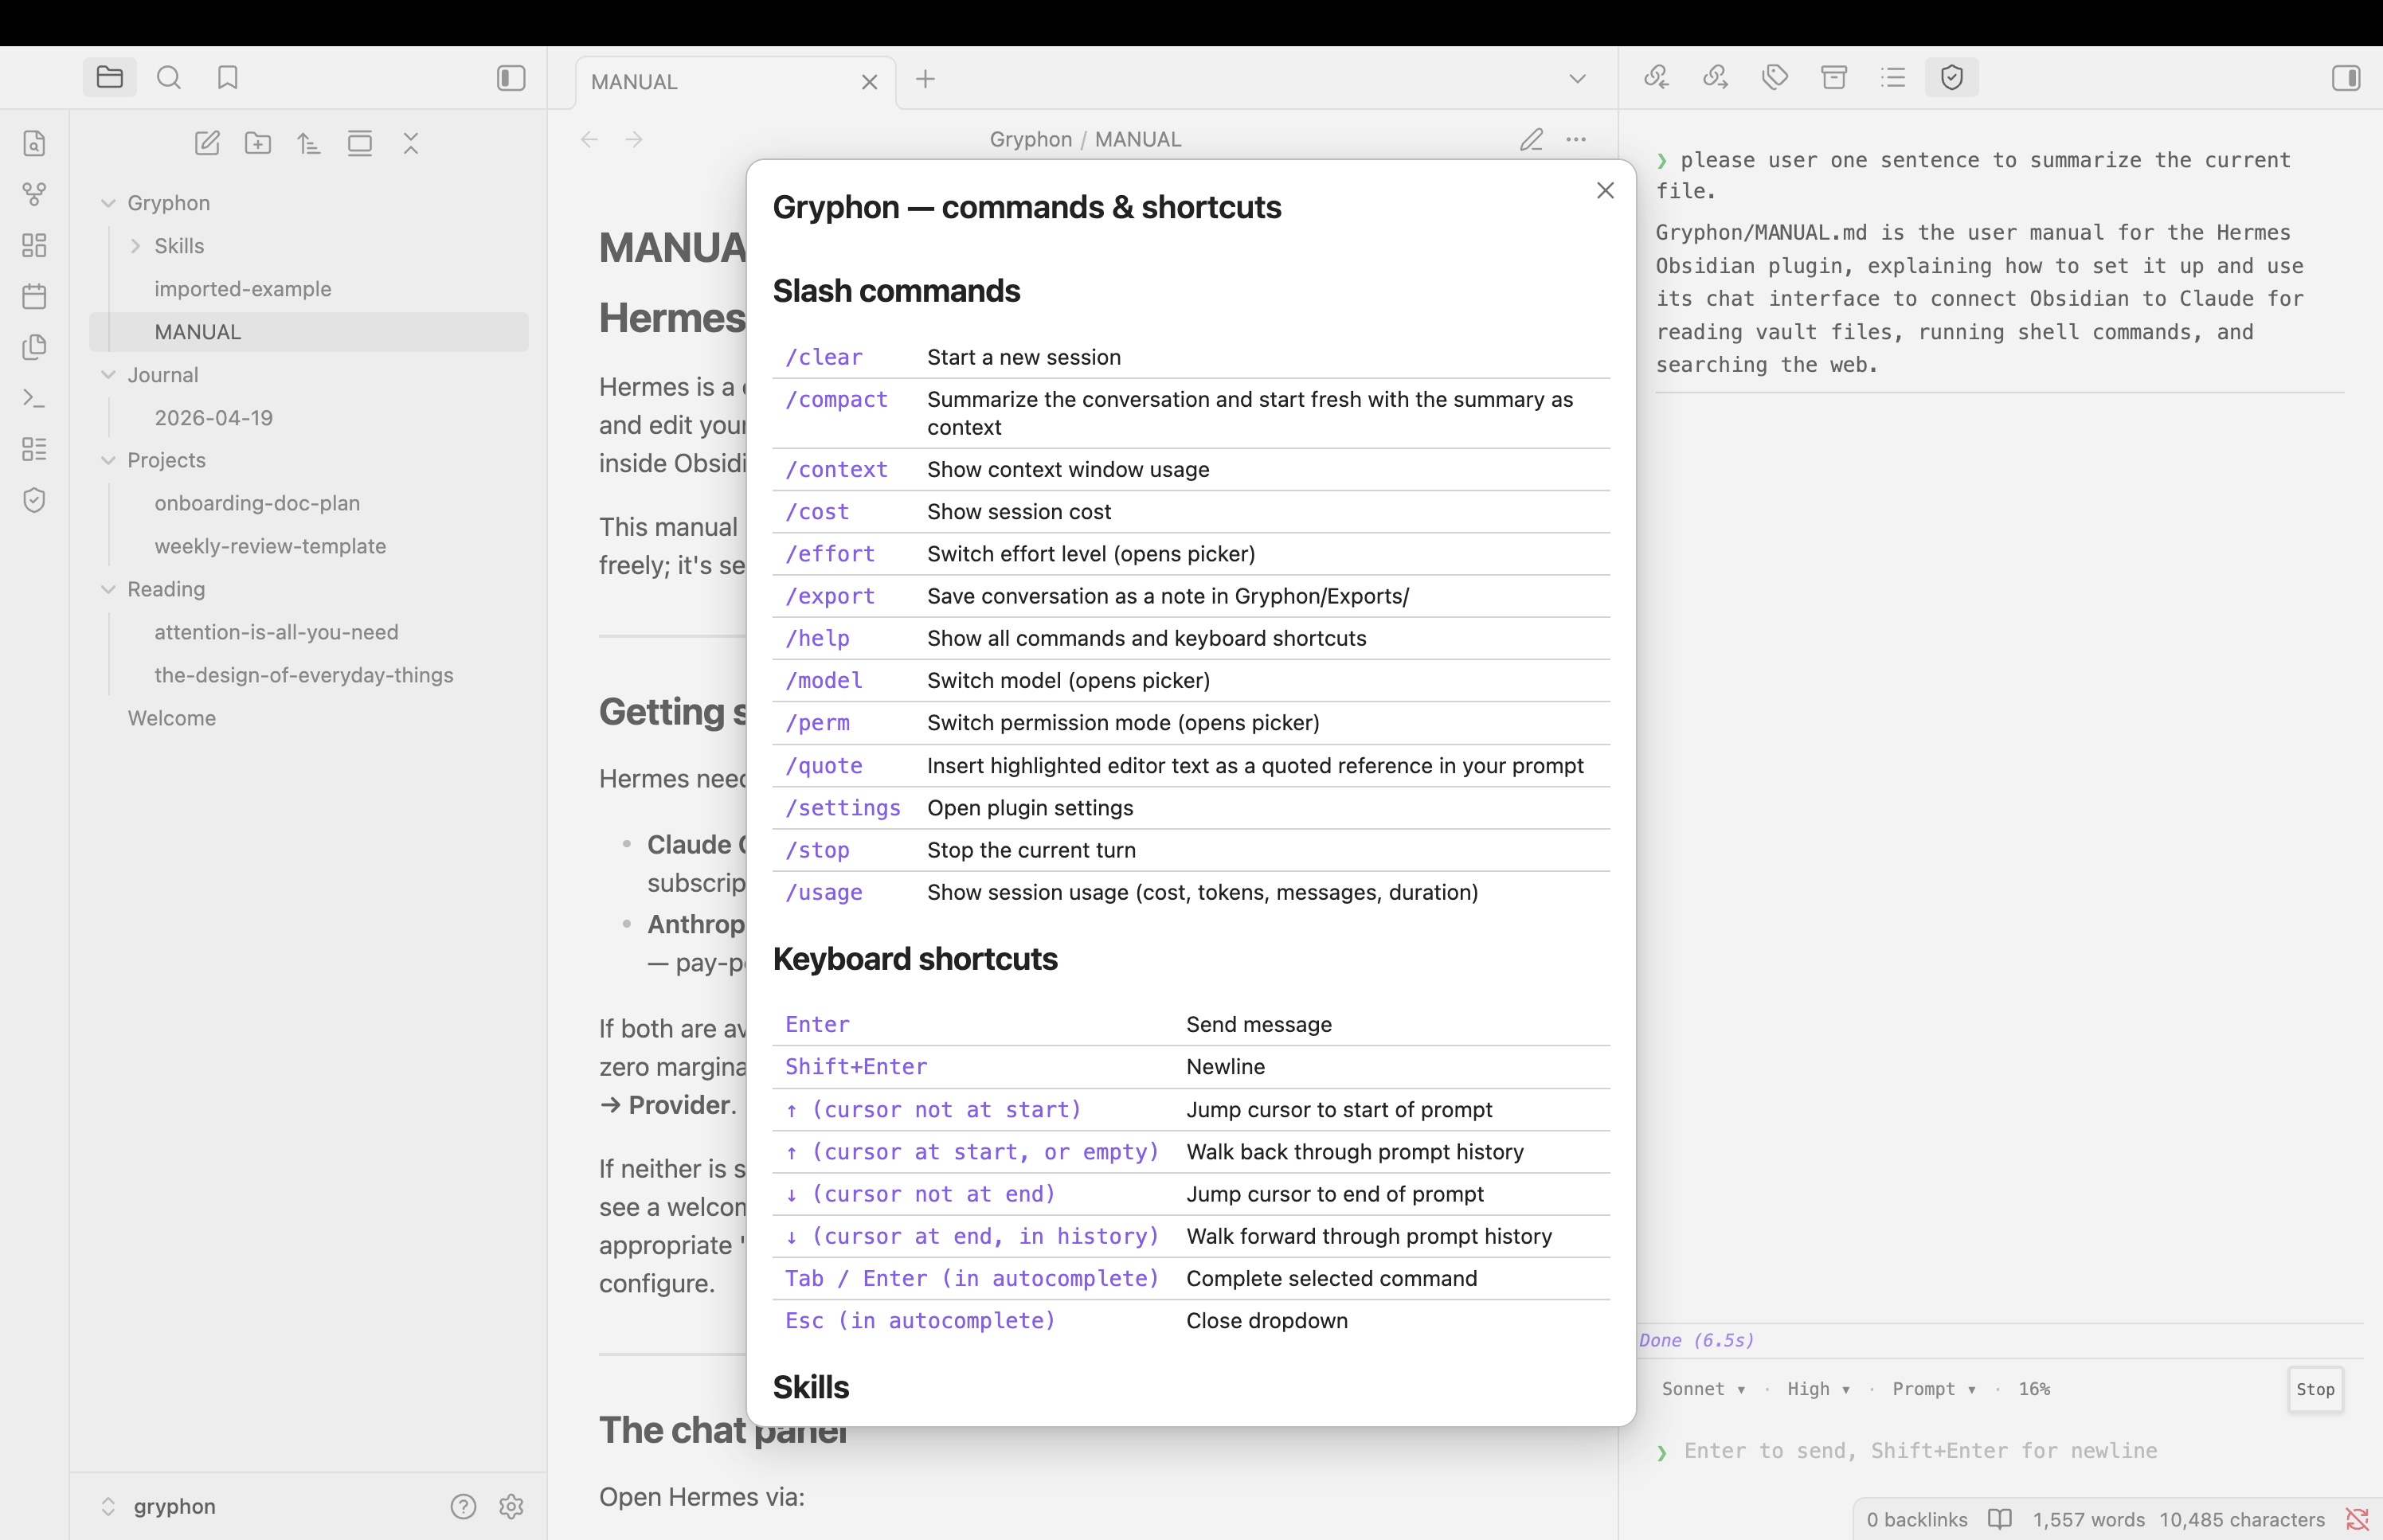Create a new note in file explorer
Screen dimensions: 2383x1540
click(207, 143)
